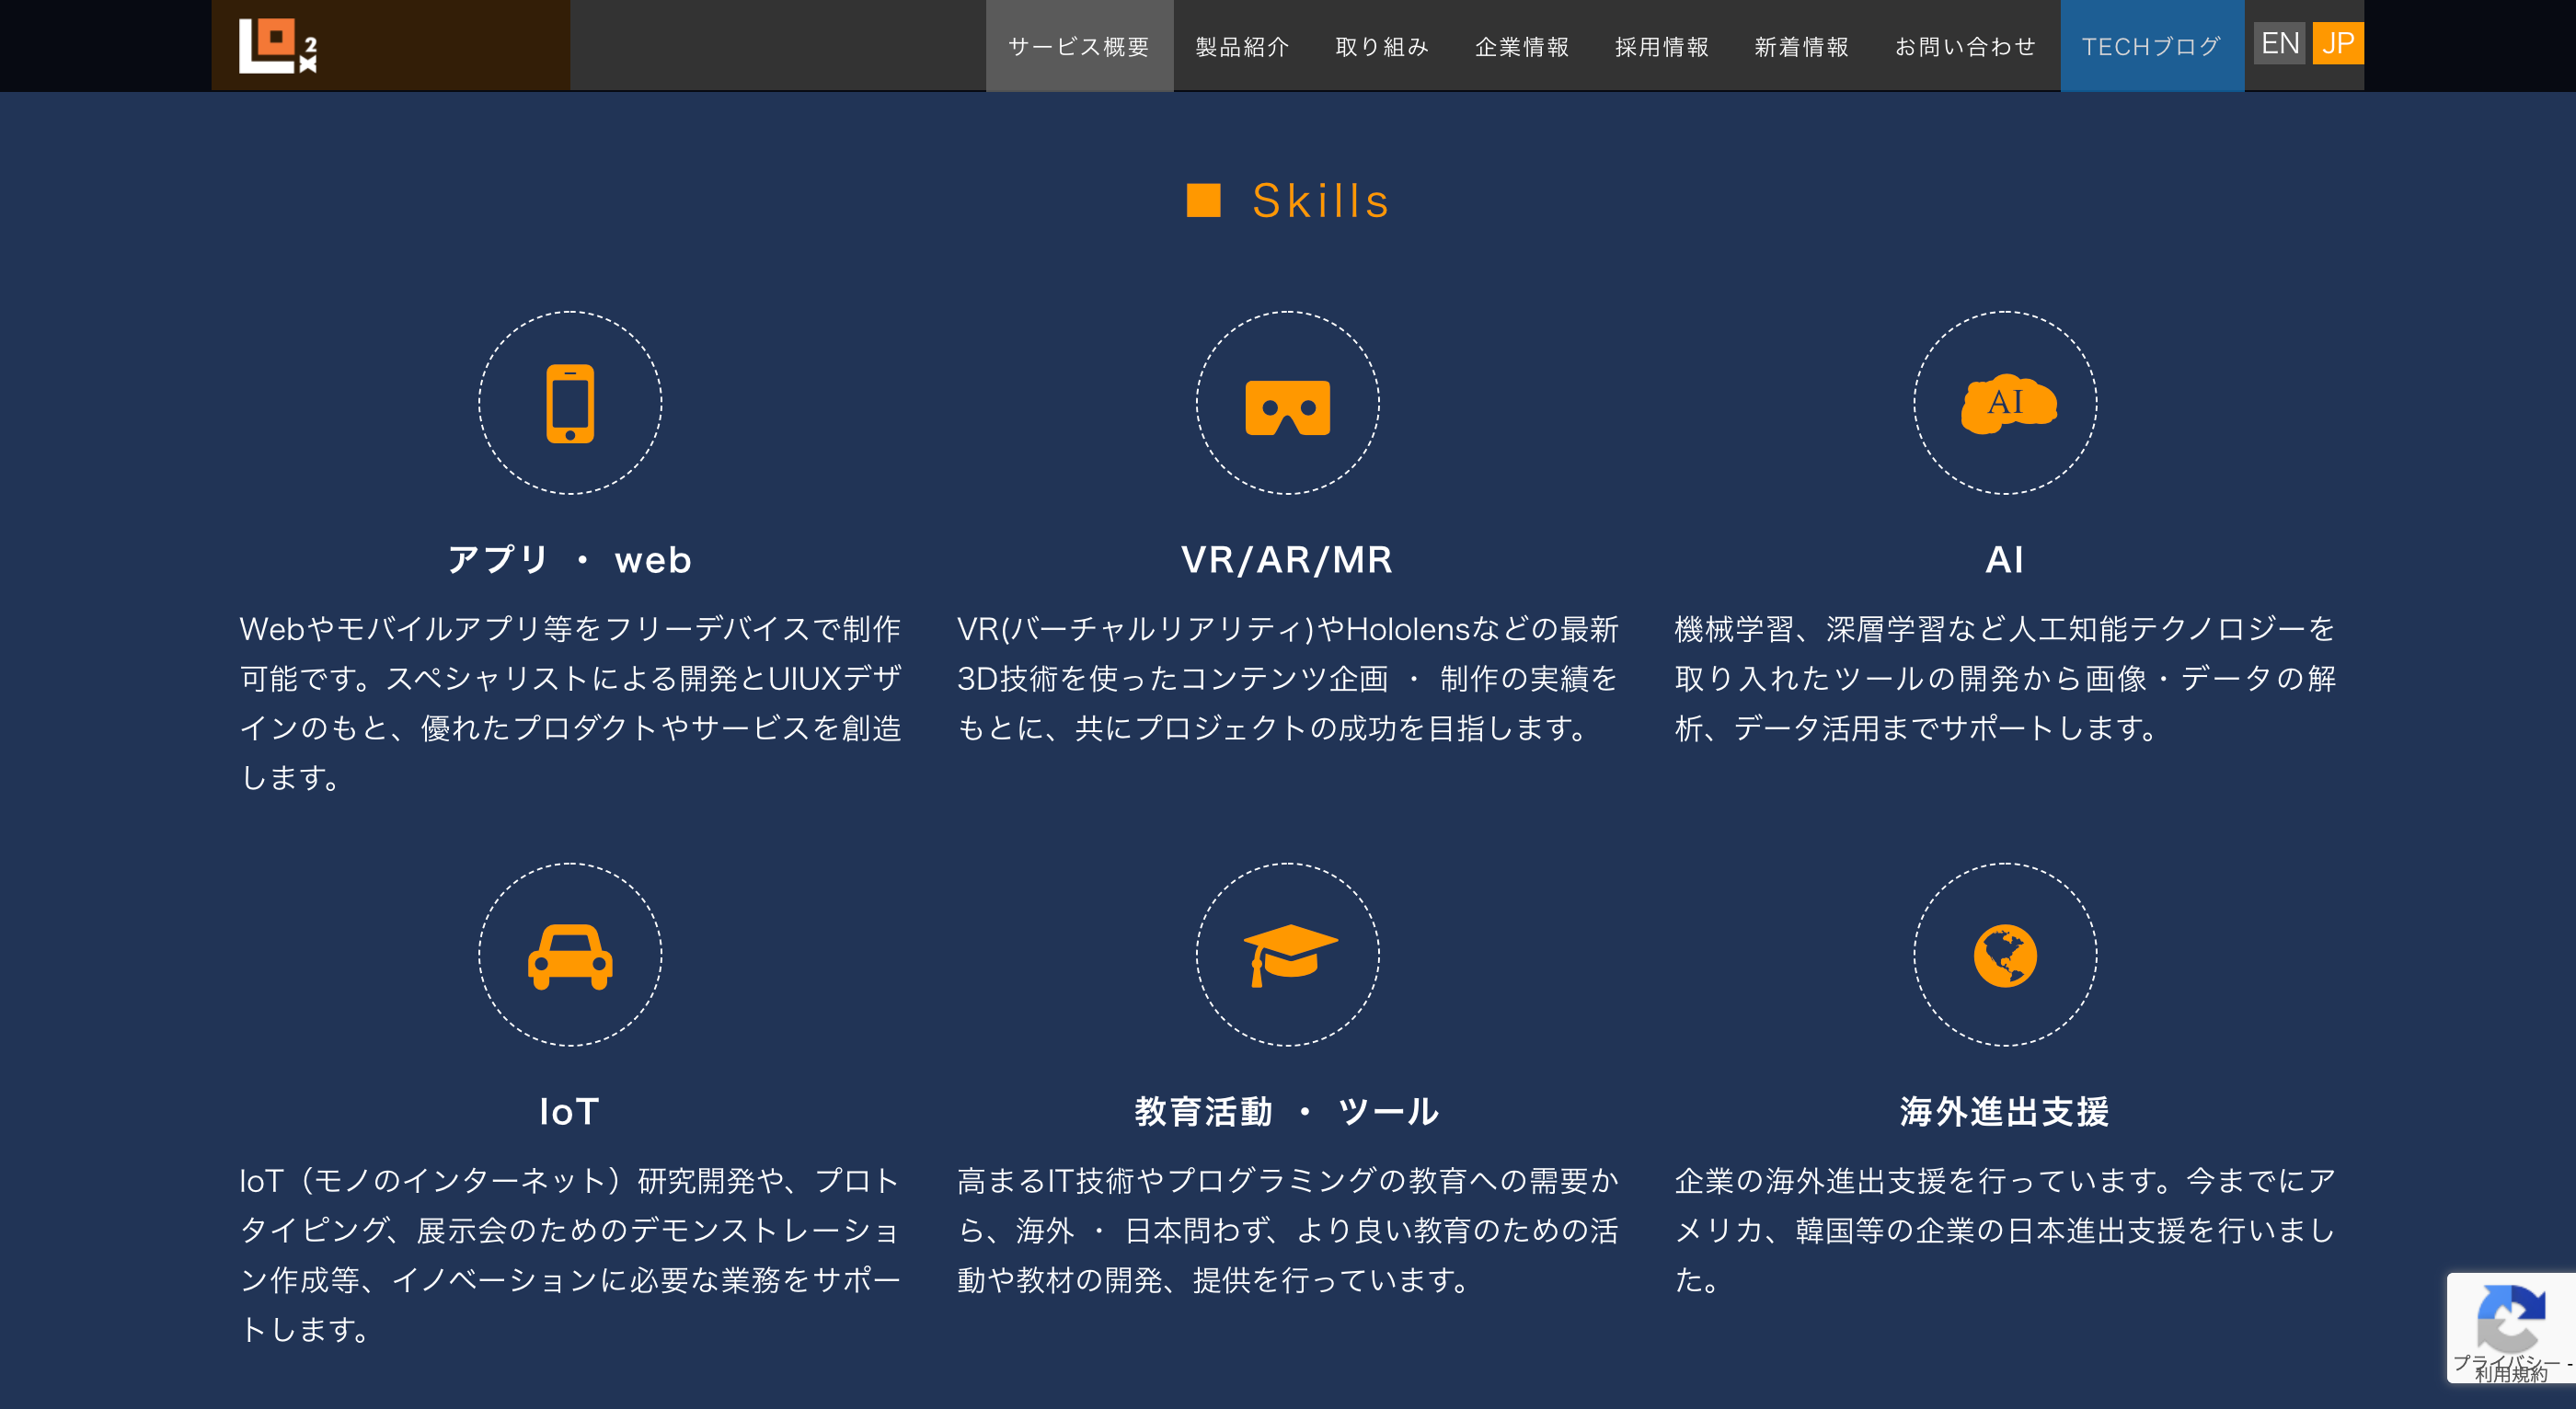Image resolution: width=2576 pixels, height=1409 pixels.
Task: Click the 海外進出支援 heading
Action: coord(2004,1112)
